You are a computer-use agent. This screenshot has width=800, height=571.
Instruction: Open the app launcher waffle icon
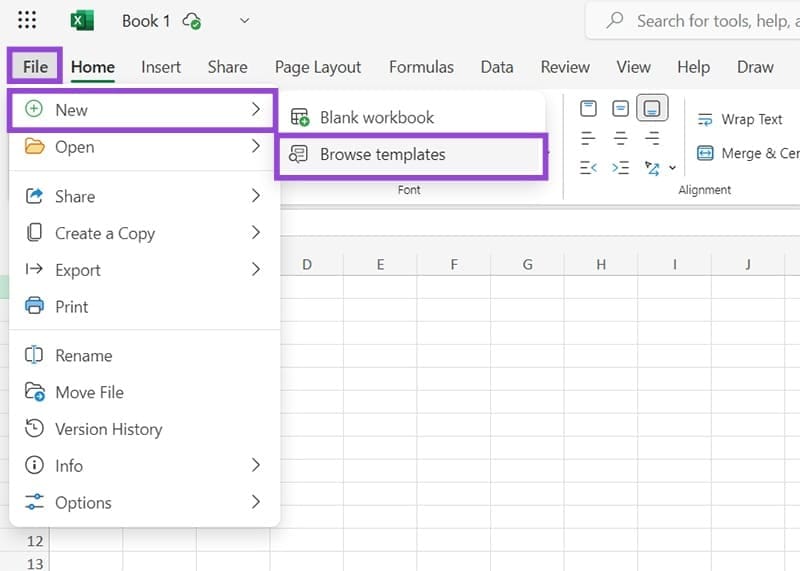click(x=27, y=20)
